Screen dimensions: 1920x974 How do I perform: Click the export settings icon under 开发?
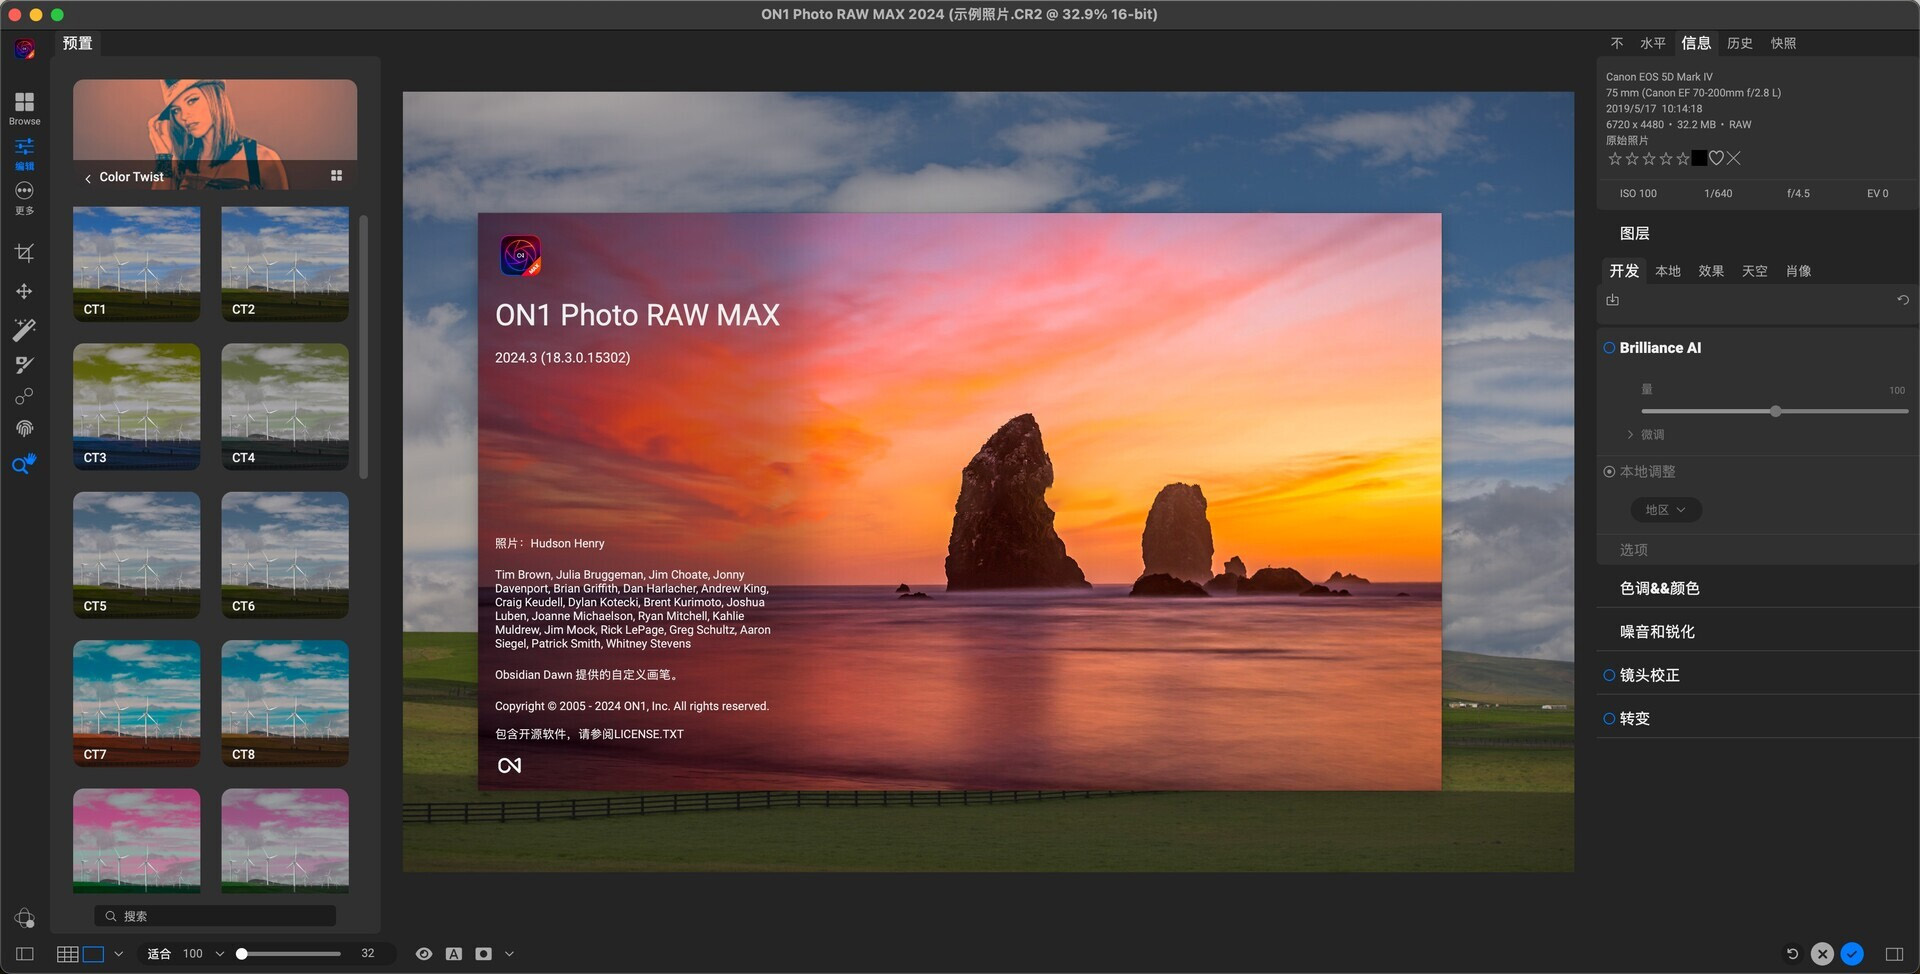pos(1612,300)
